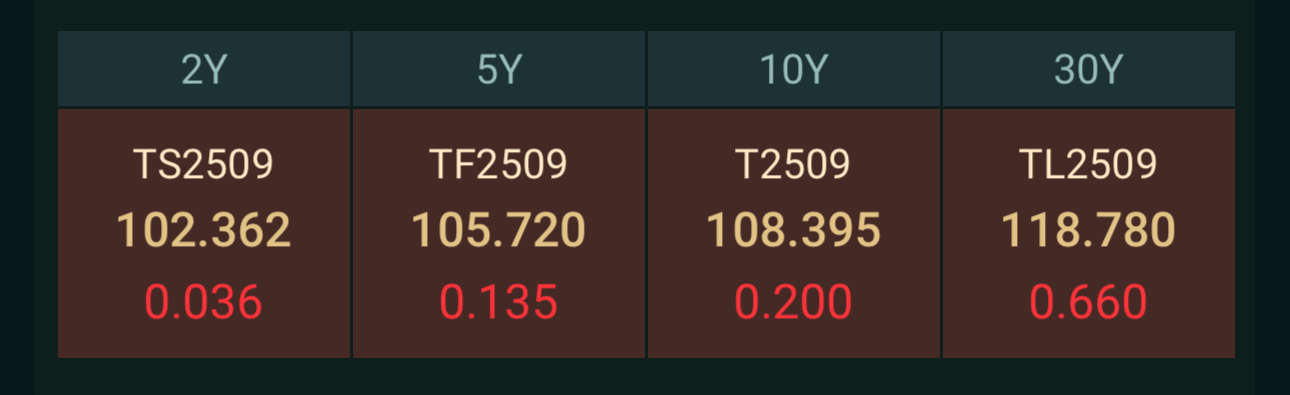Select the 10Y column header
Image resolution: width=1290 pixels, height=395 pixels.
tap(794, 69)
